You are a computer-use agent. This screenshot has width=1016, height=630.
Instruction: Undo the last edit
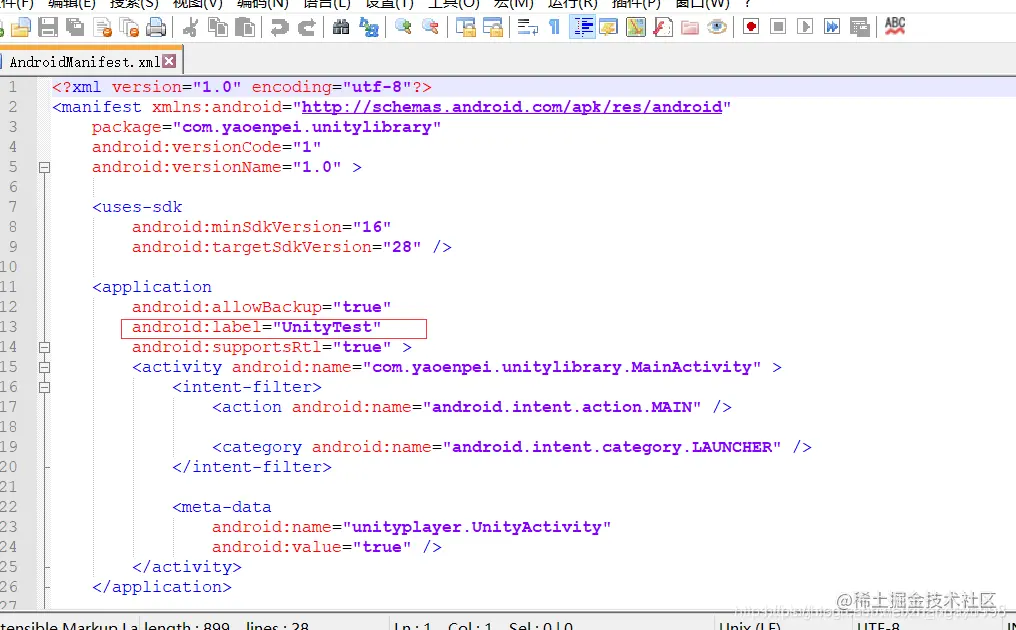point(279,27)
